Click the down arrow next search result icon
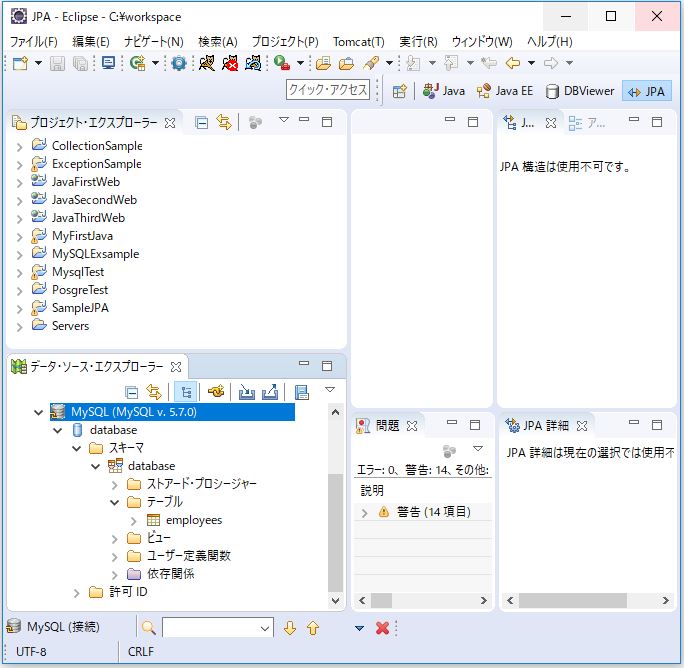The height and width of the screenshot is (668, 684). (290, 628)
